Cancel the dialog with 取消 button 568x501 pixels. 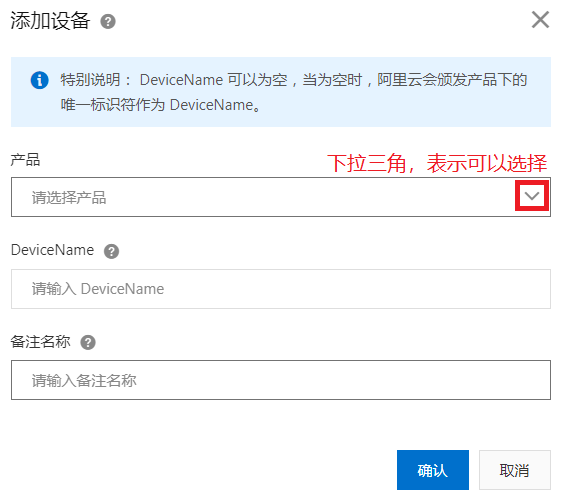coord(514,470)
